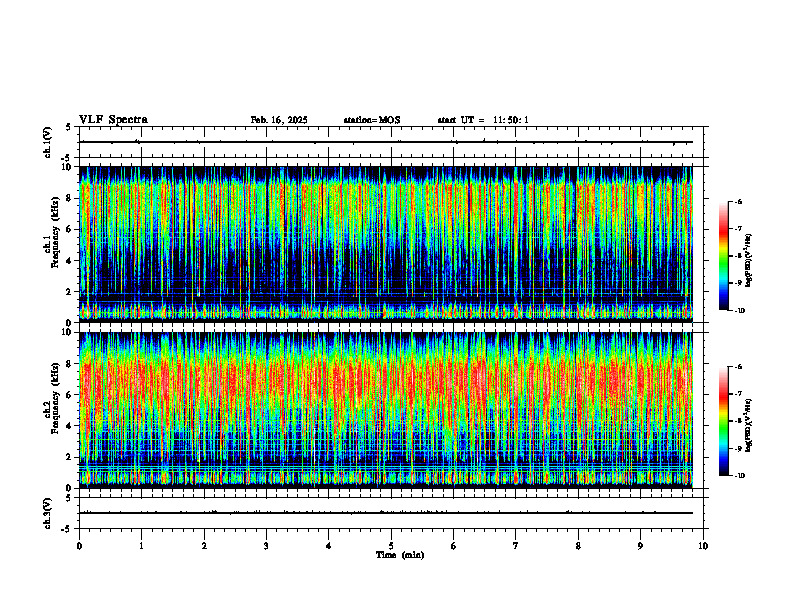Click the ch.1 spectrogram color scale bar
Viewport: 792px width, 612px height.
tap(723, 256)
